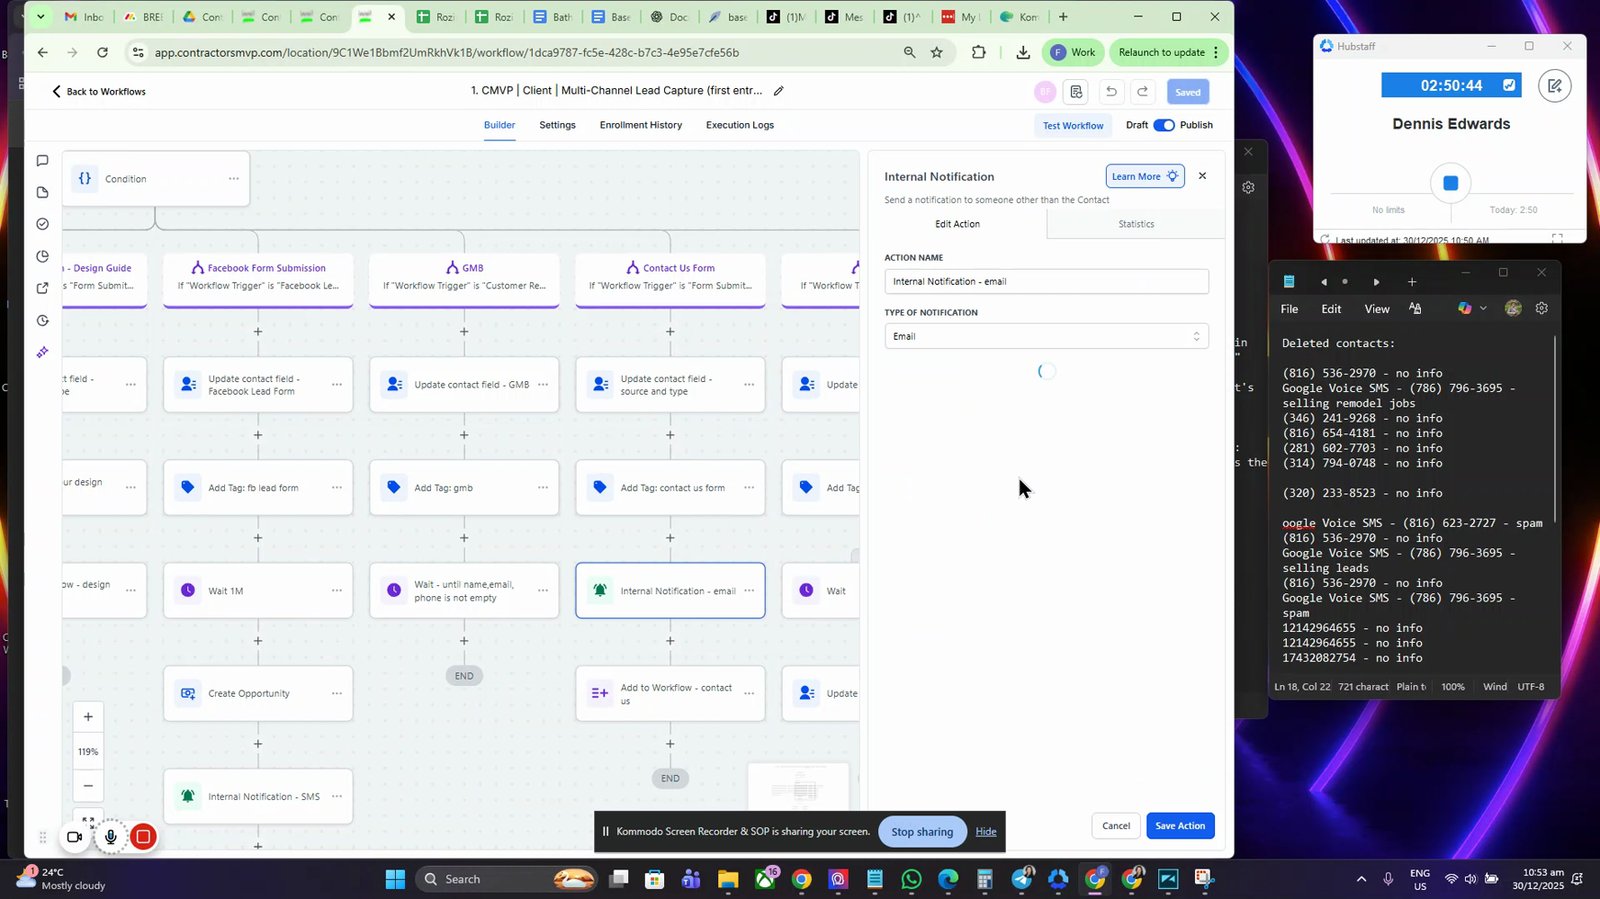The height and width of the screenshot is (899, 1600).
Task: Open the Chrome extensions puzzle icon
Action: (978, 53)
